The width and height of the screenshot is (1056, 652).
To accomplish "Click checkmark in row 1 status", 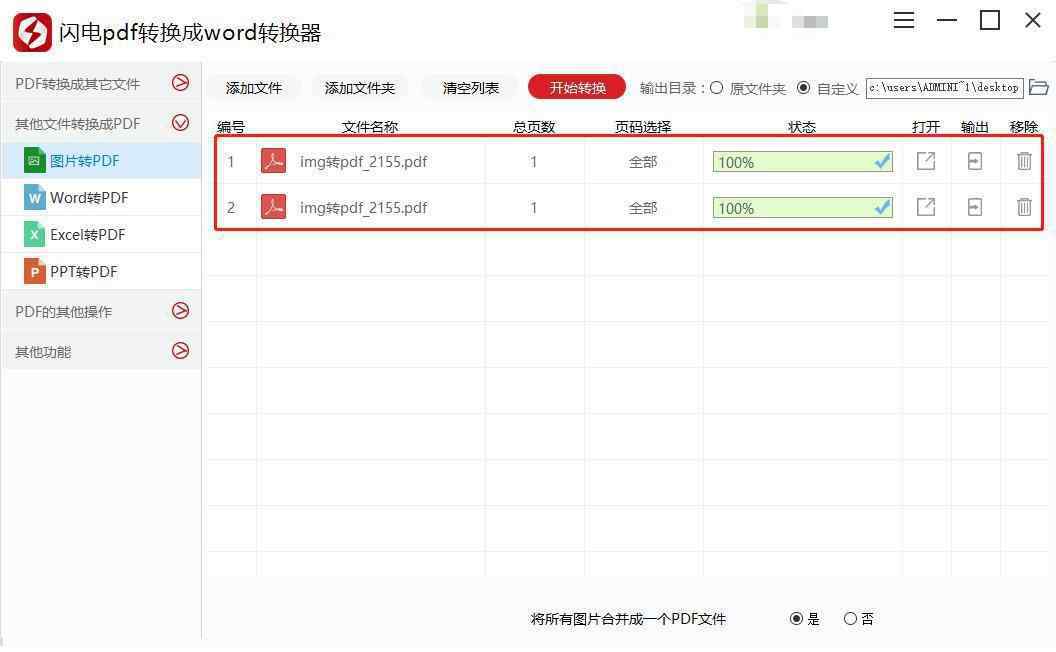I will pyautogui.click(x=882, y=161).
